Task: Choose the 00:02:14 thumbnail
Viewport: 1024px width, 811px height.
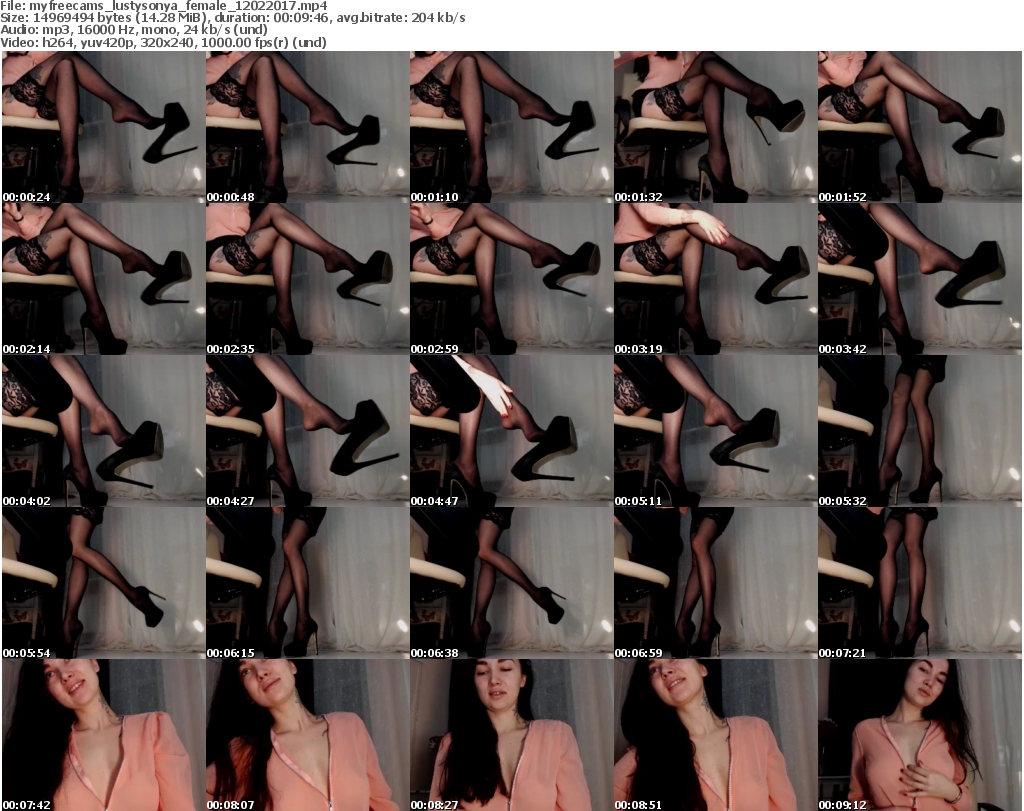Action: [x=103, y=279]
